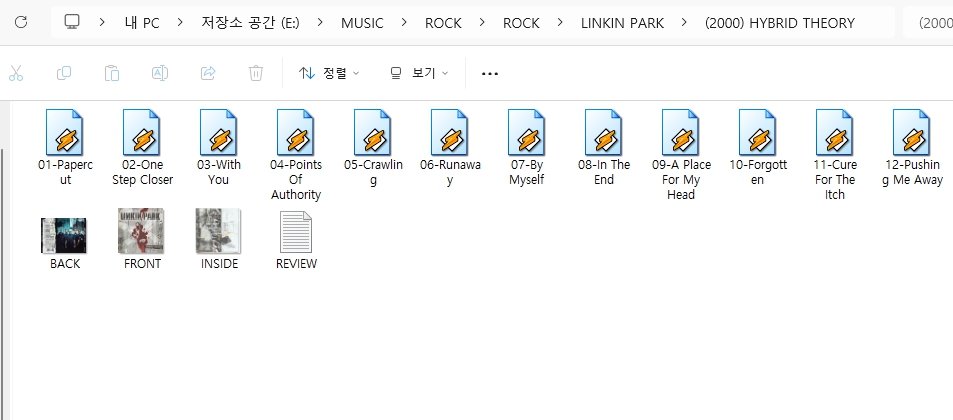Image resolution: width=953 pixels, height=420 pixels.
Task: Click the Share icon in toolbar
Action: tap(208, 73)
